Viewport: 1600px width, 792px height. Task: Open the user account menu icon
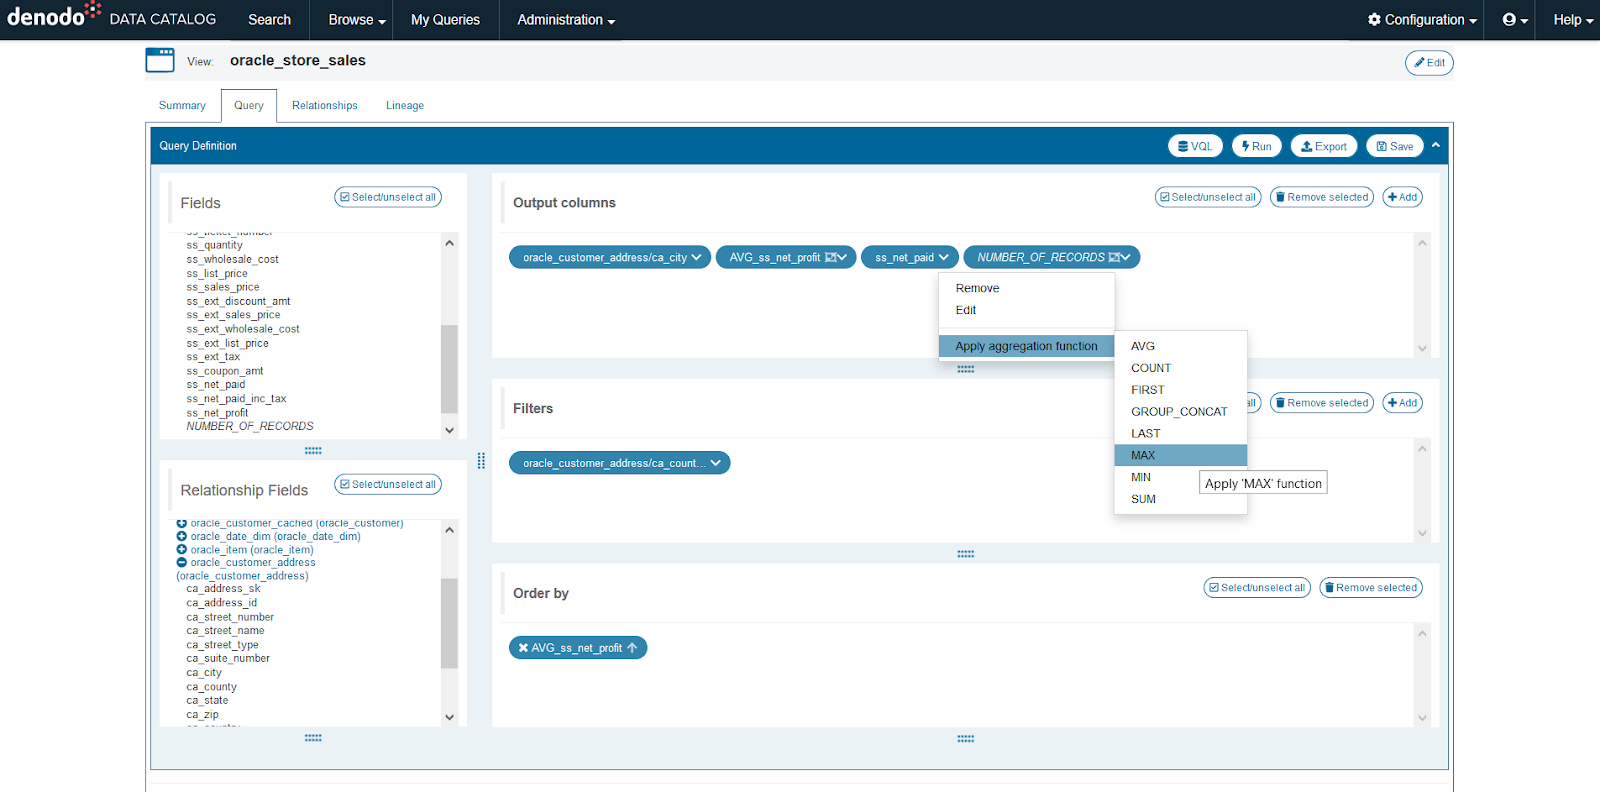(1515, 20)
